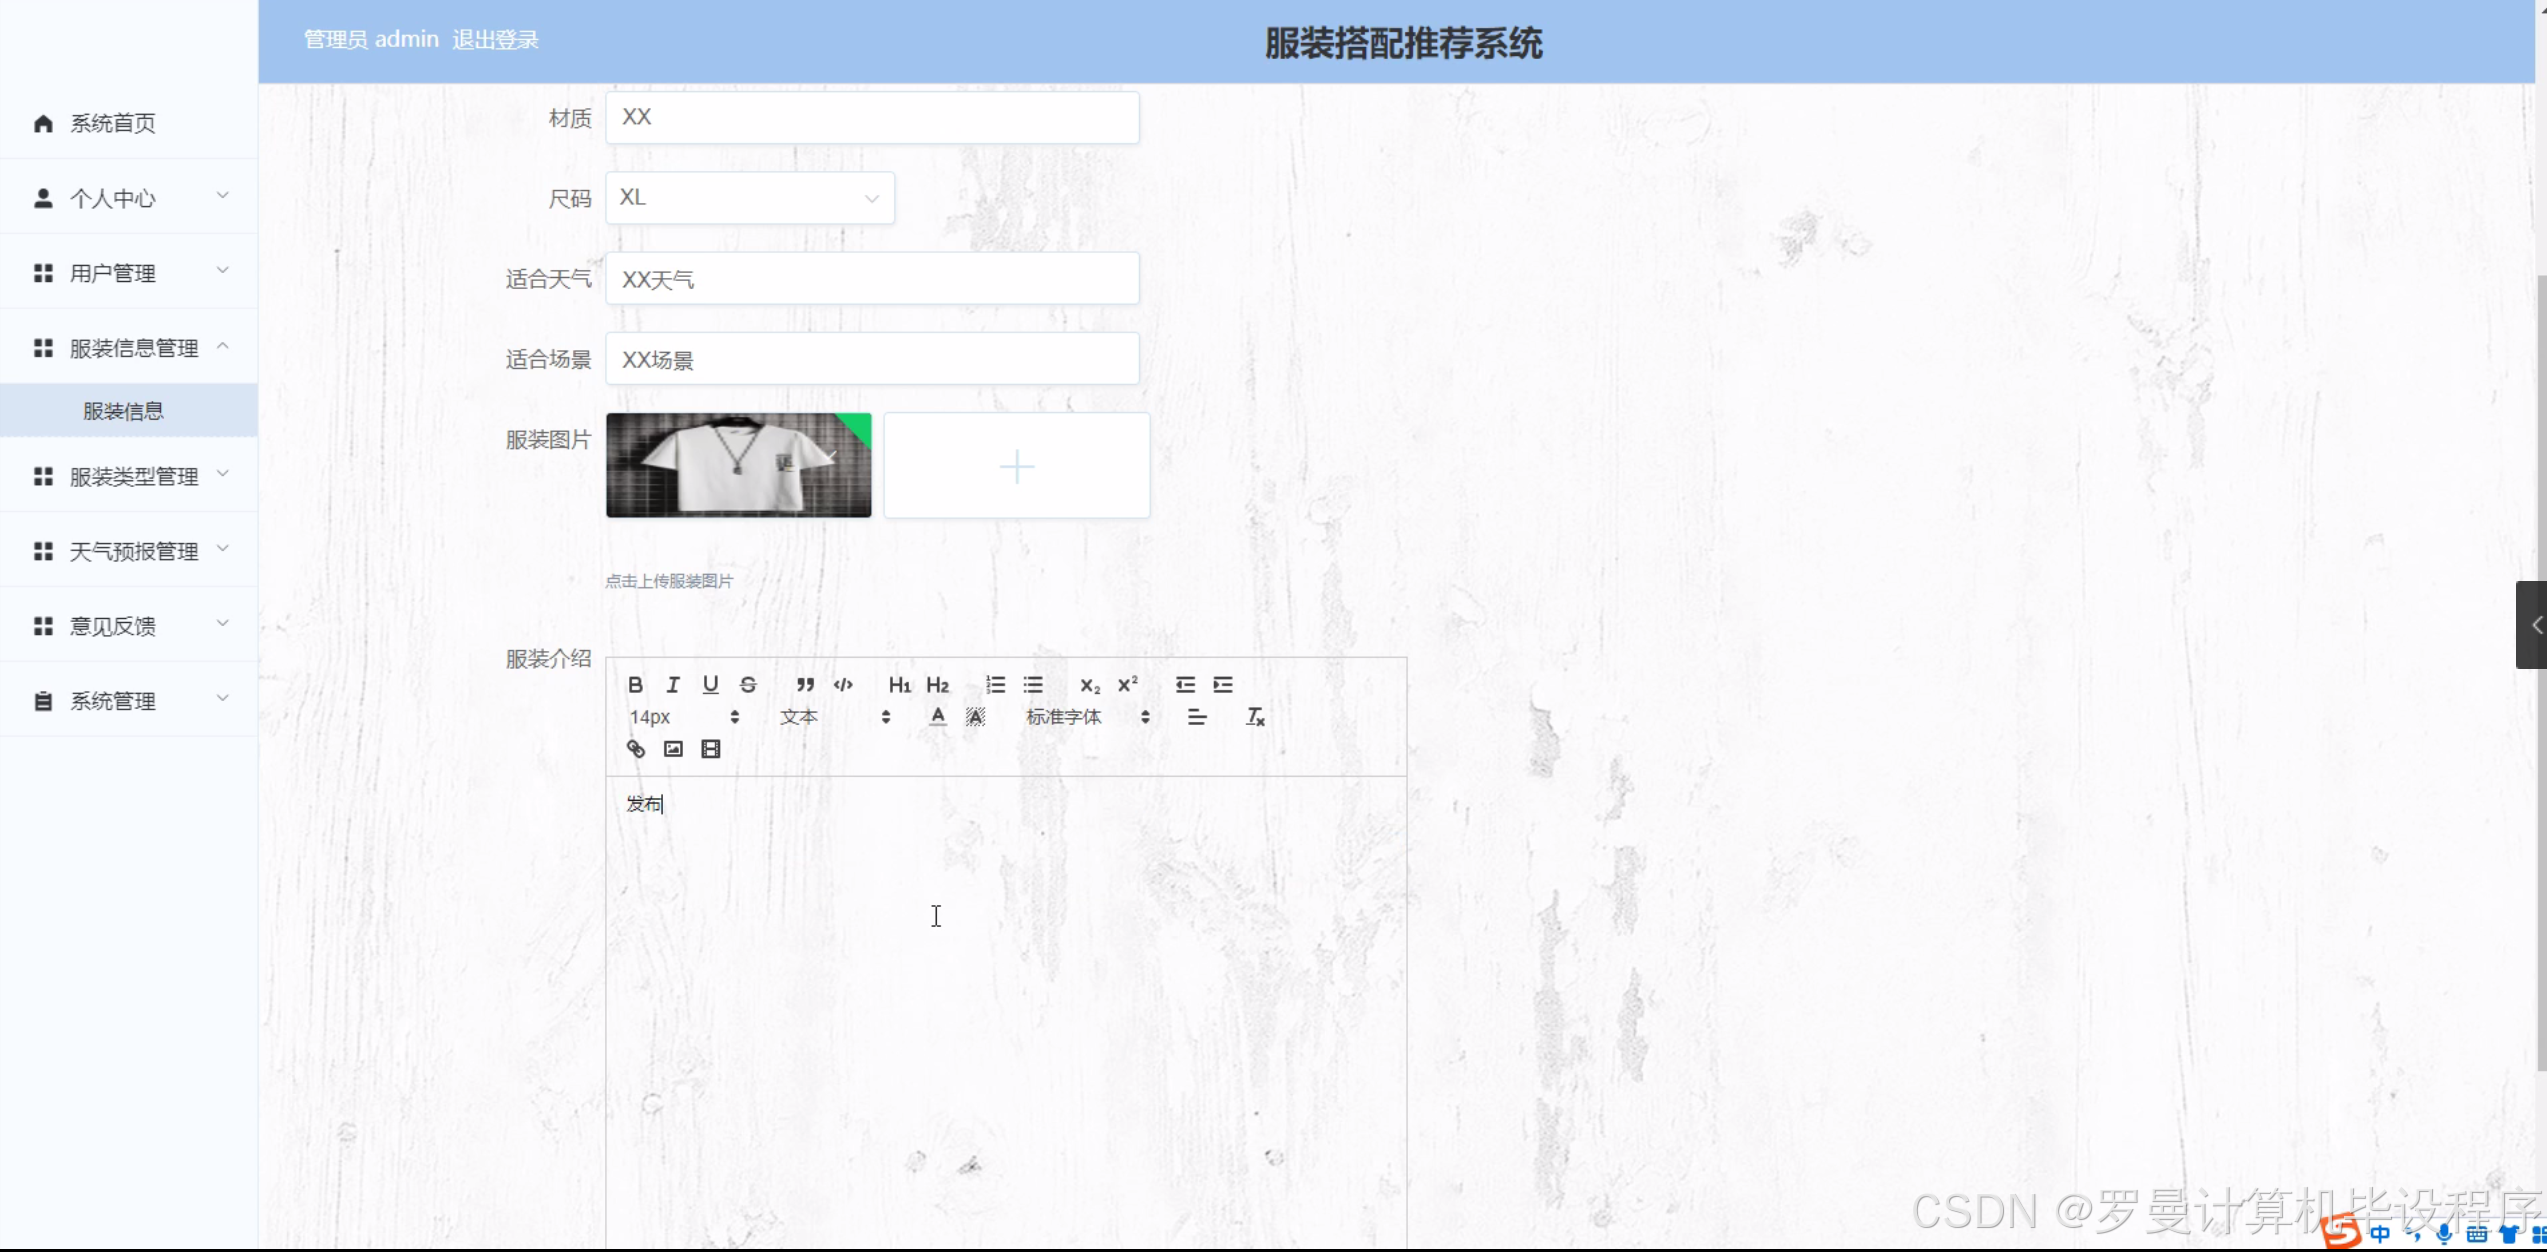Toggle underline formatting

[711, 685]
